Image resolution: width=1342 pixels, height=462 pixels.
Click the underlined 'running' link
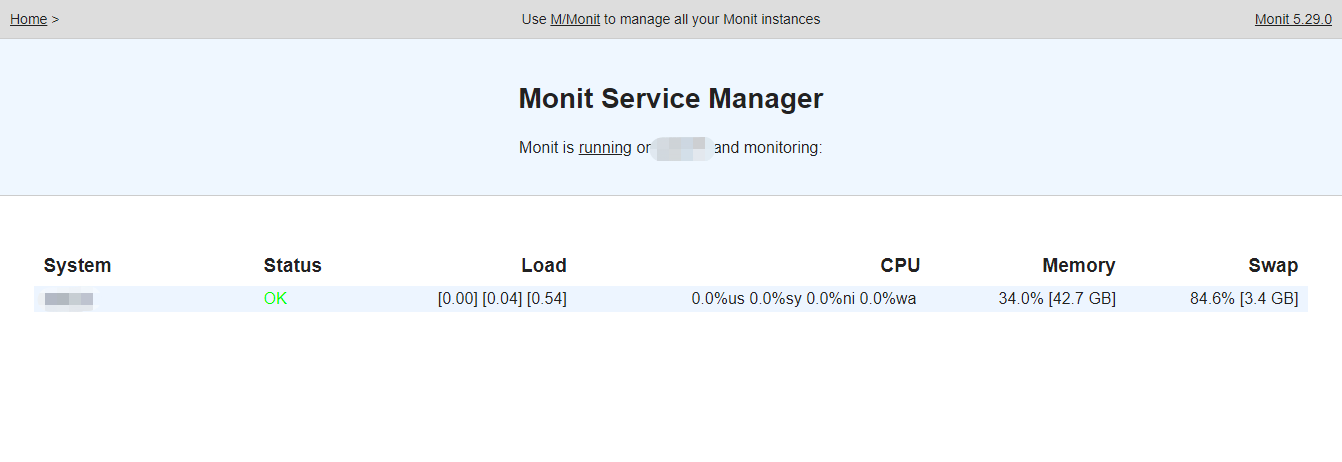point(605,148)
